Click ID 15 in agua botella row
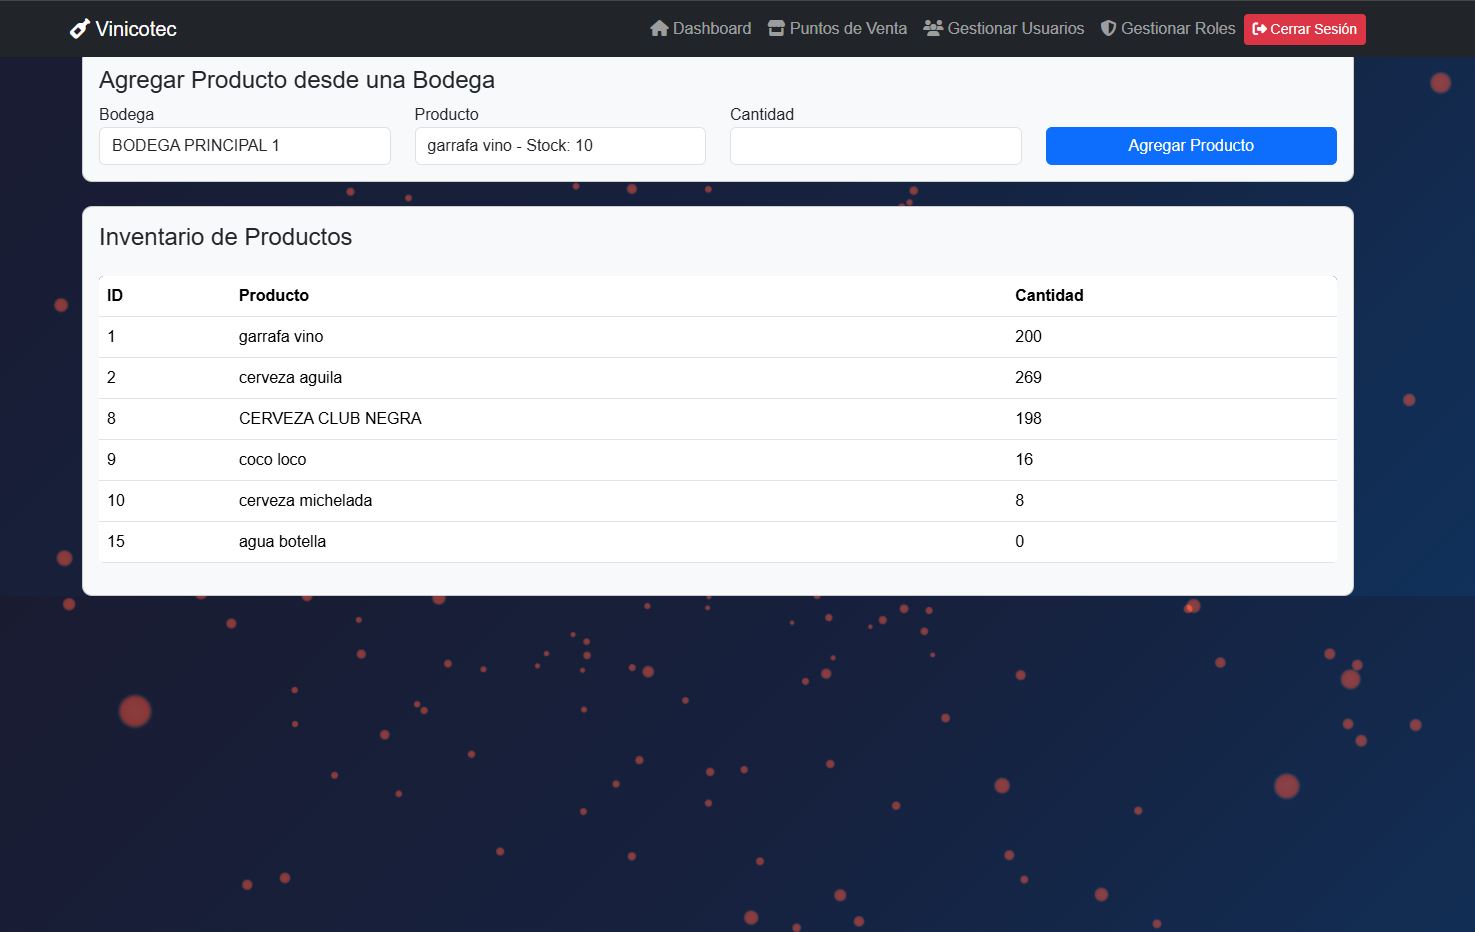This screenshot has width=1475, height=932. coord(116,541)
